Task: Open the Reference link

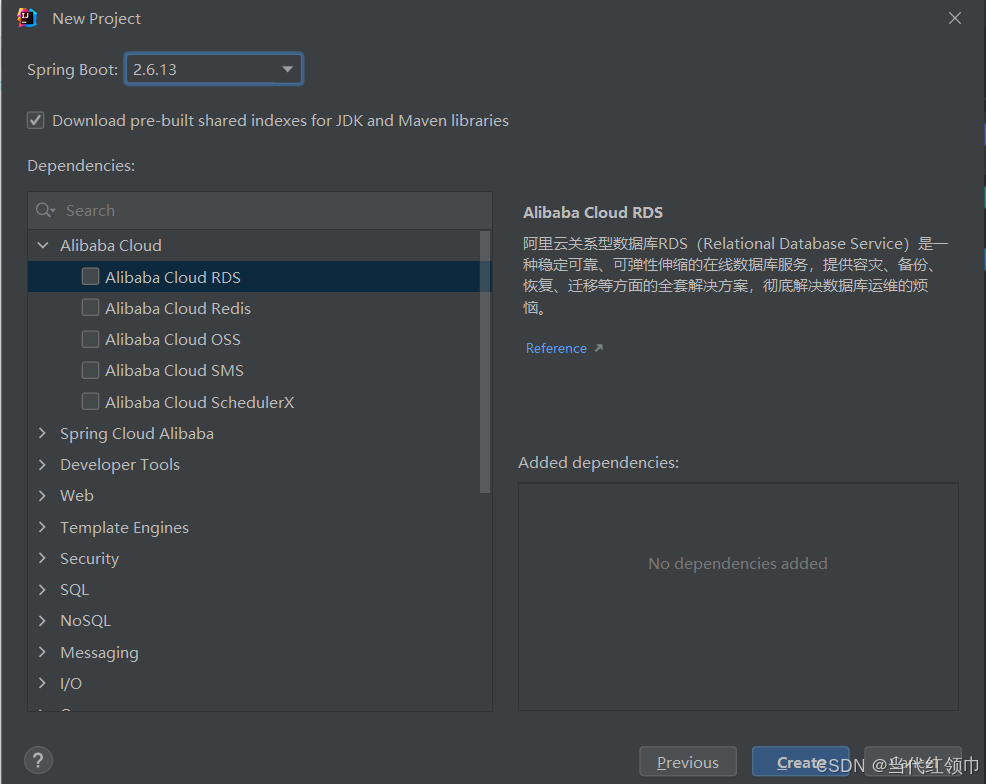Action: 556,348
